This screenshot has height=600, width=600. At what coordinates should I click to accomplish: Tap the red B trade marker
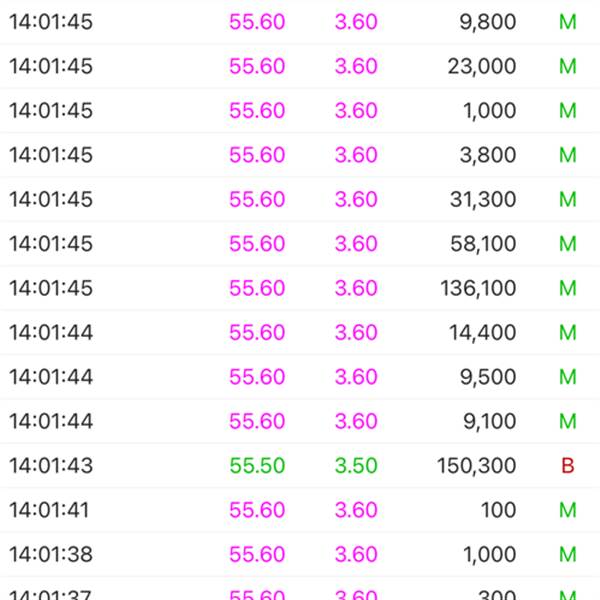(x=568, y=466)
